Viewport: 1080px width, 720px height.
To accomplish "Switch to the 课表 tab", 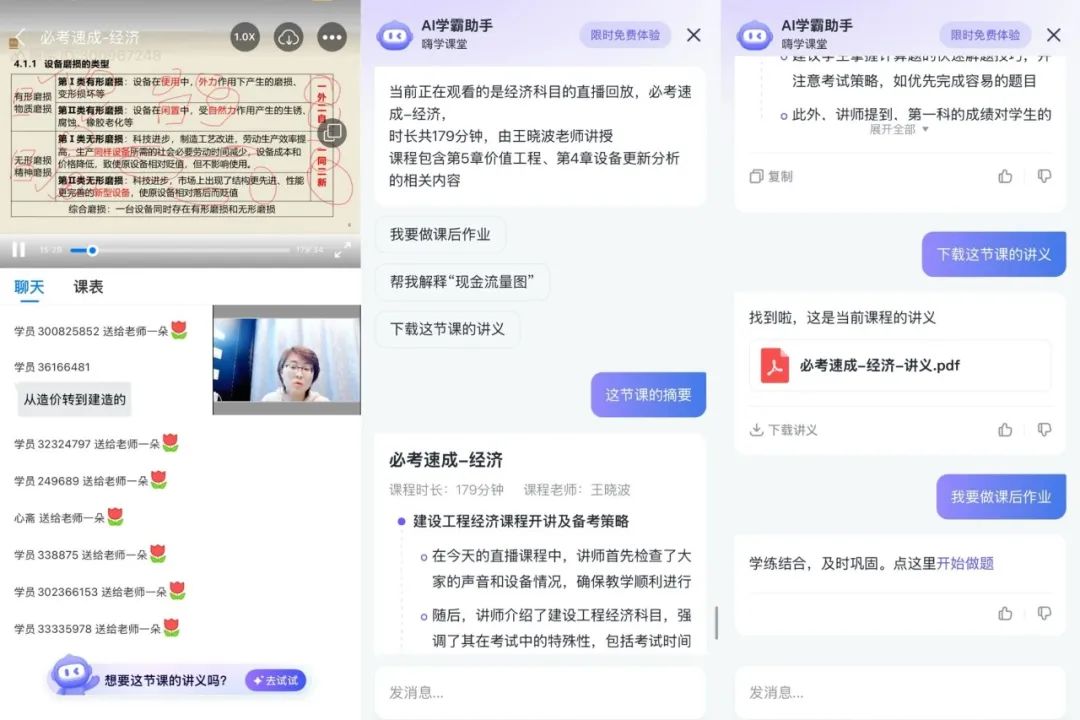I will (88, 287).
